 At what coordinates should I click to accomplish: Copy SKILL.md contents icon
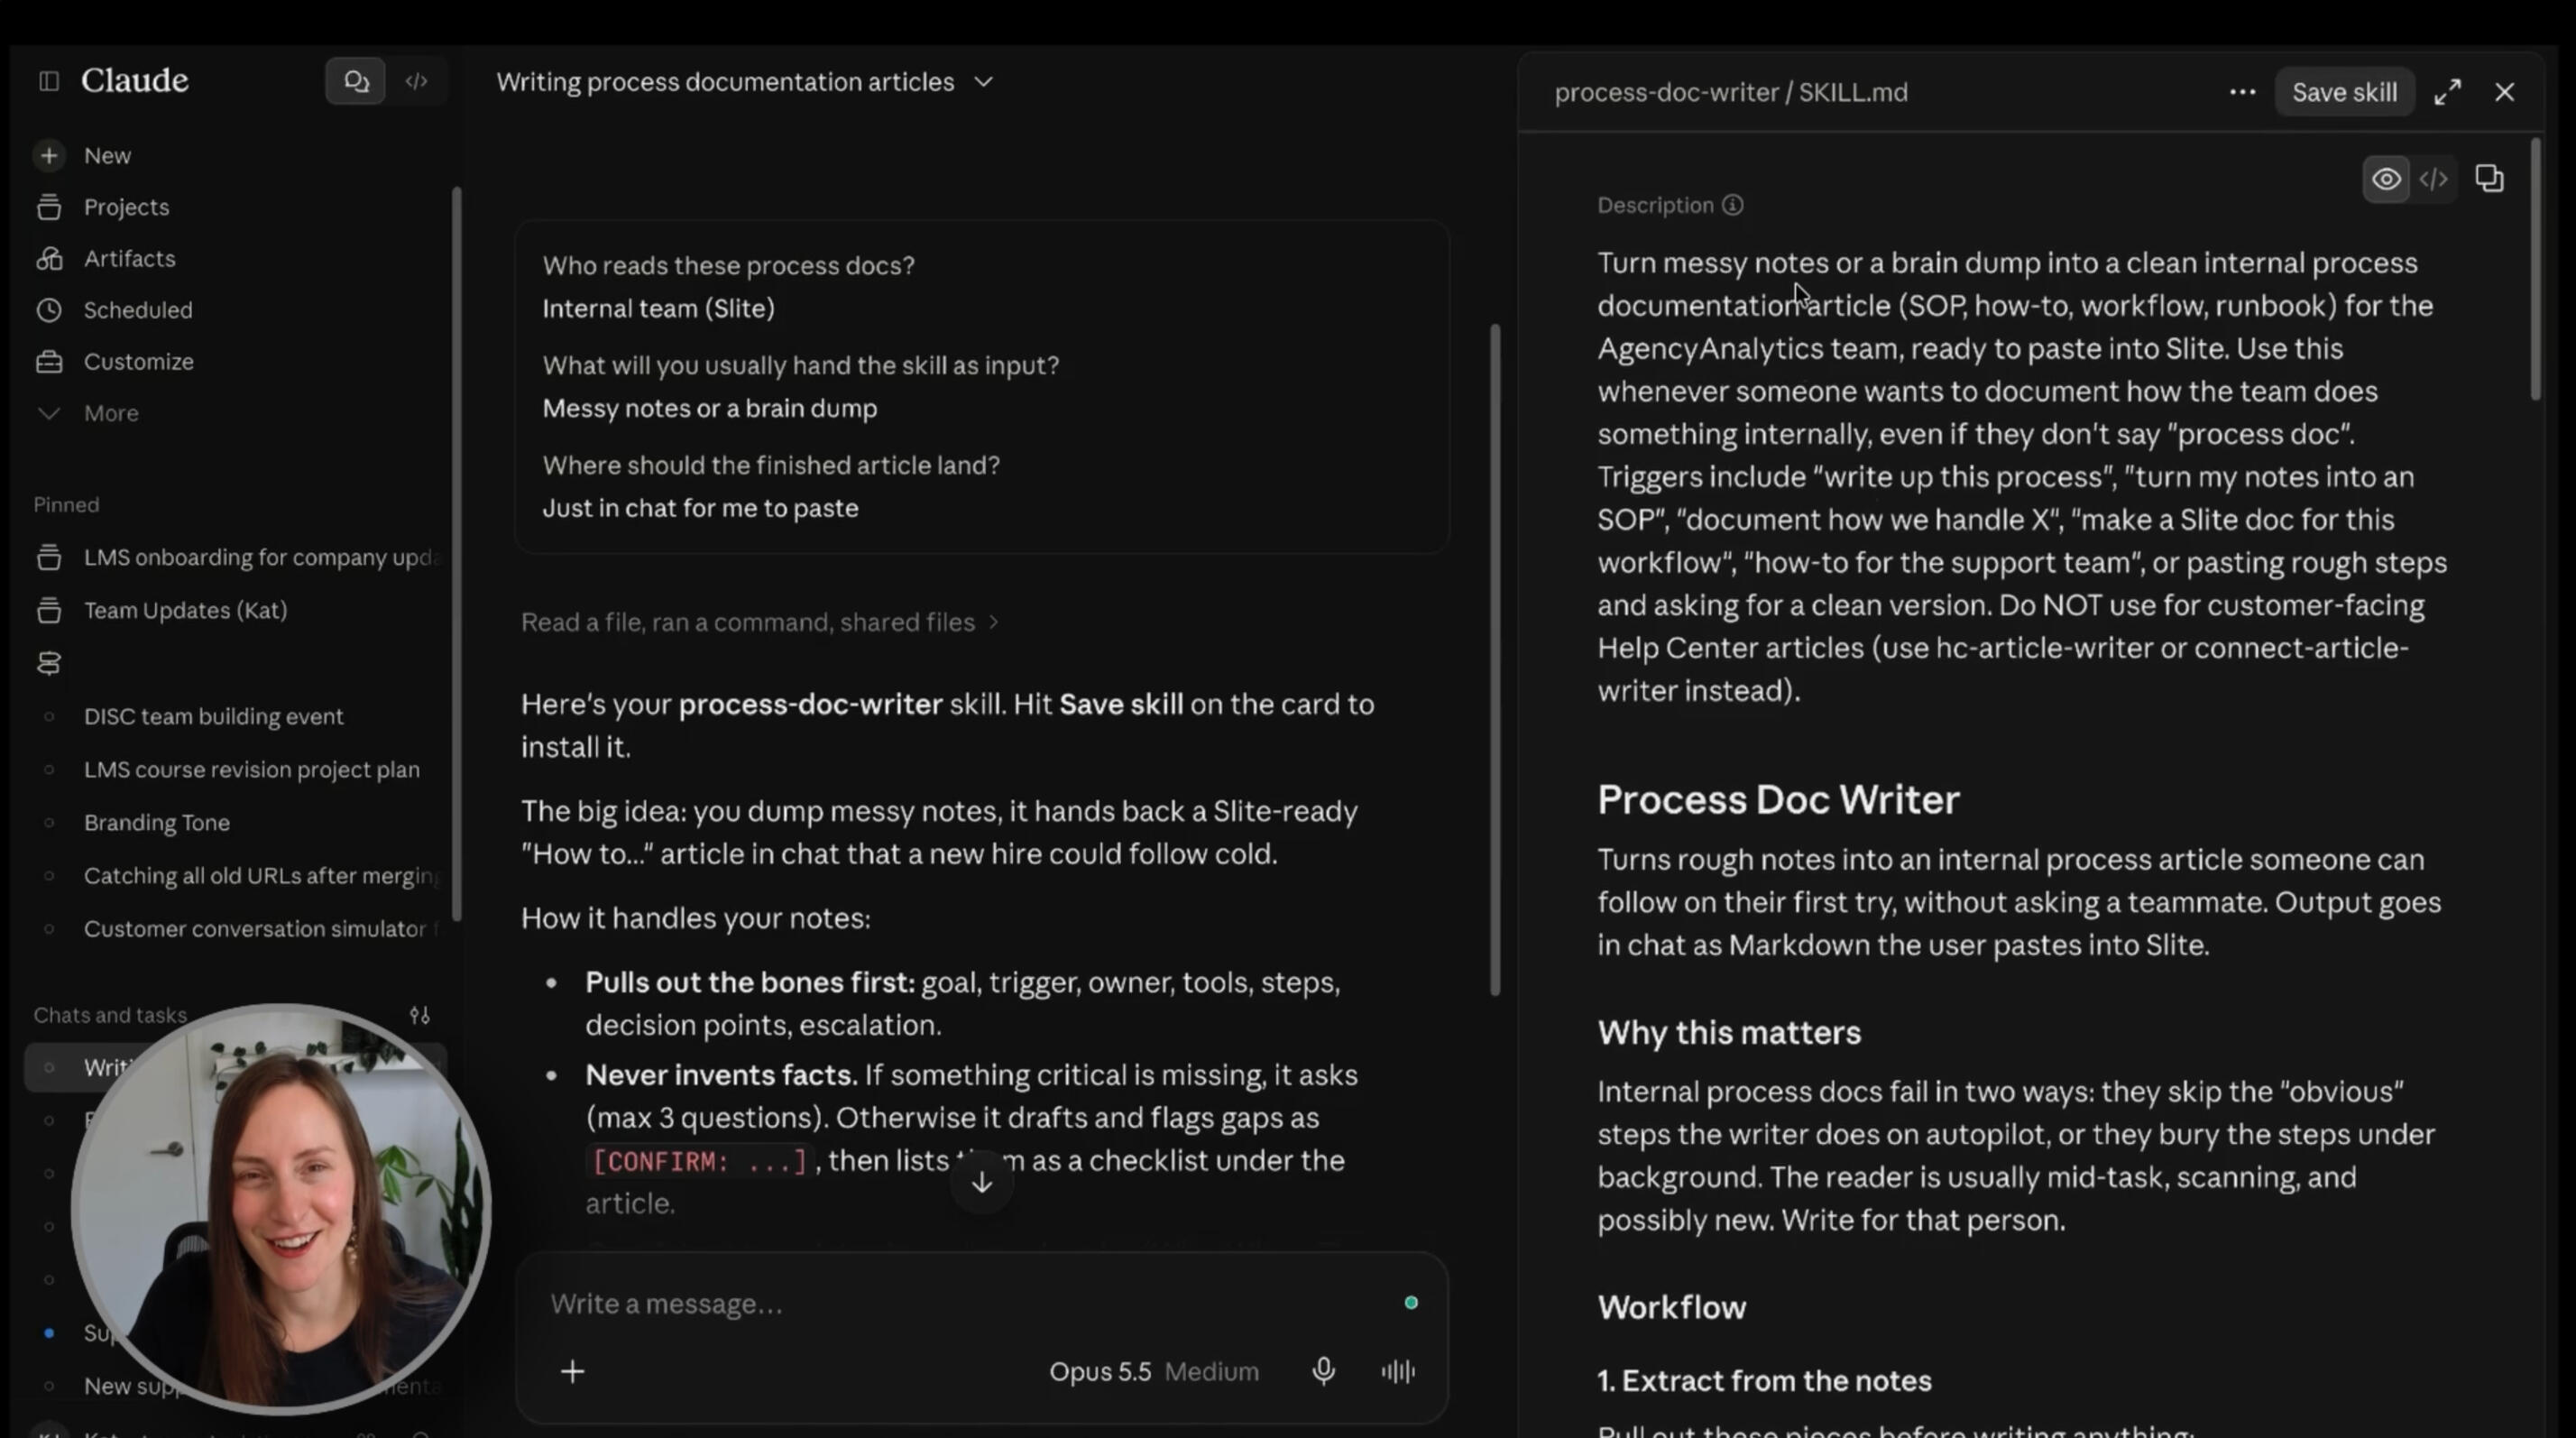click(x=2489, y=178)
